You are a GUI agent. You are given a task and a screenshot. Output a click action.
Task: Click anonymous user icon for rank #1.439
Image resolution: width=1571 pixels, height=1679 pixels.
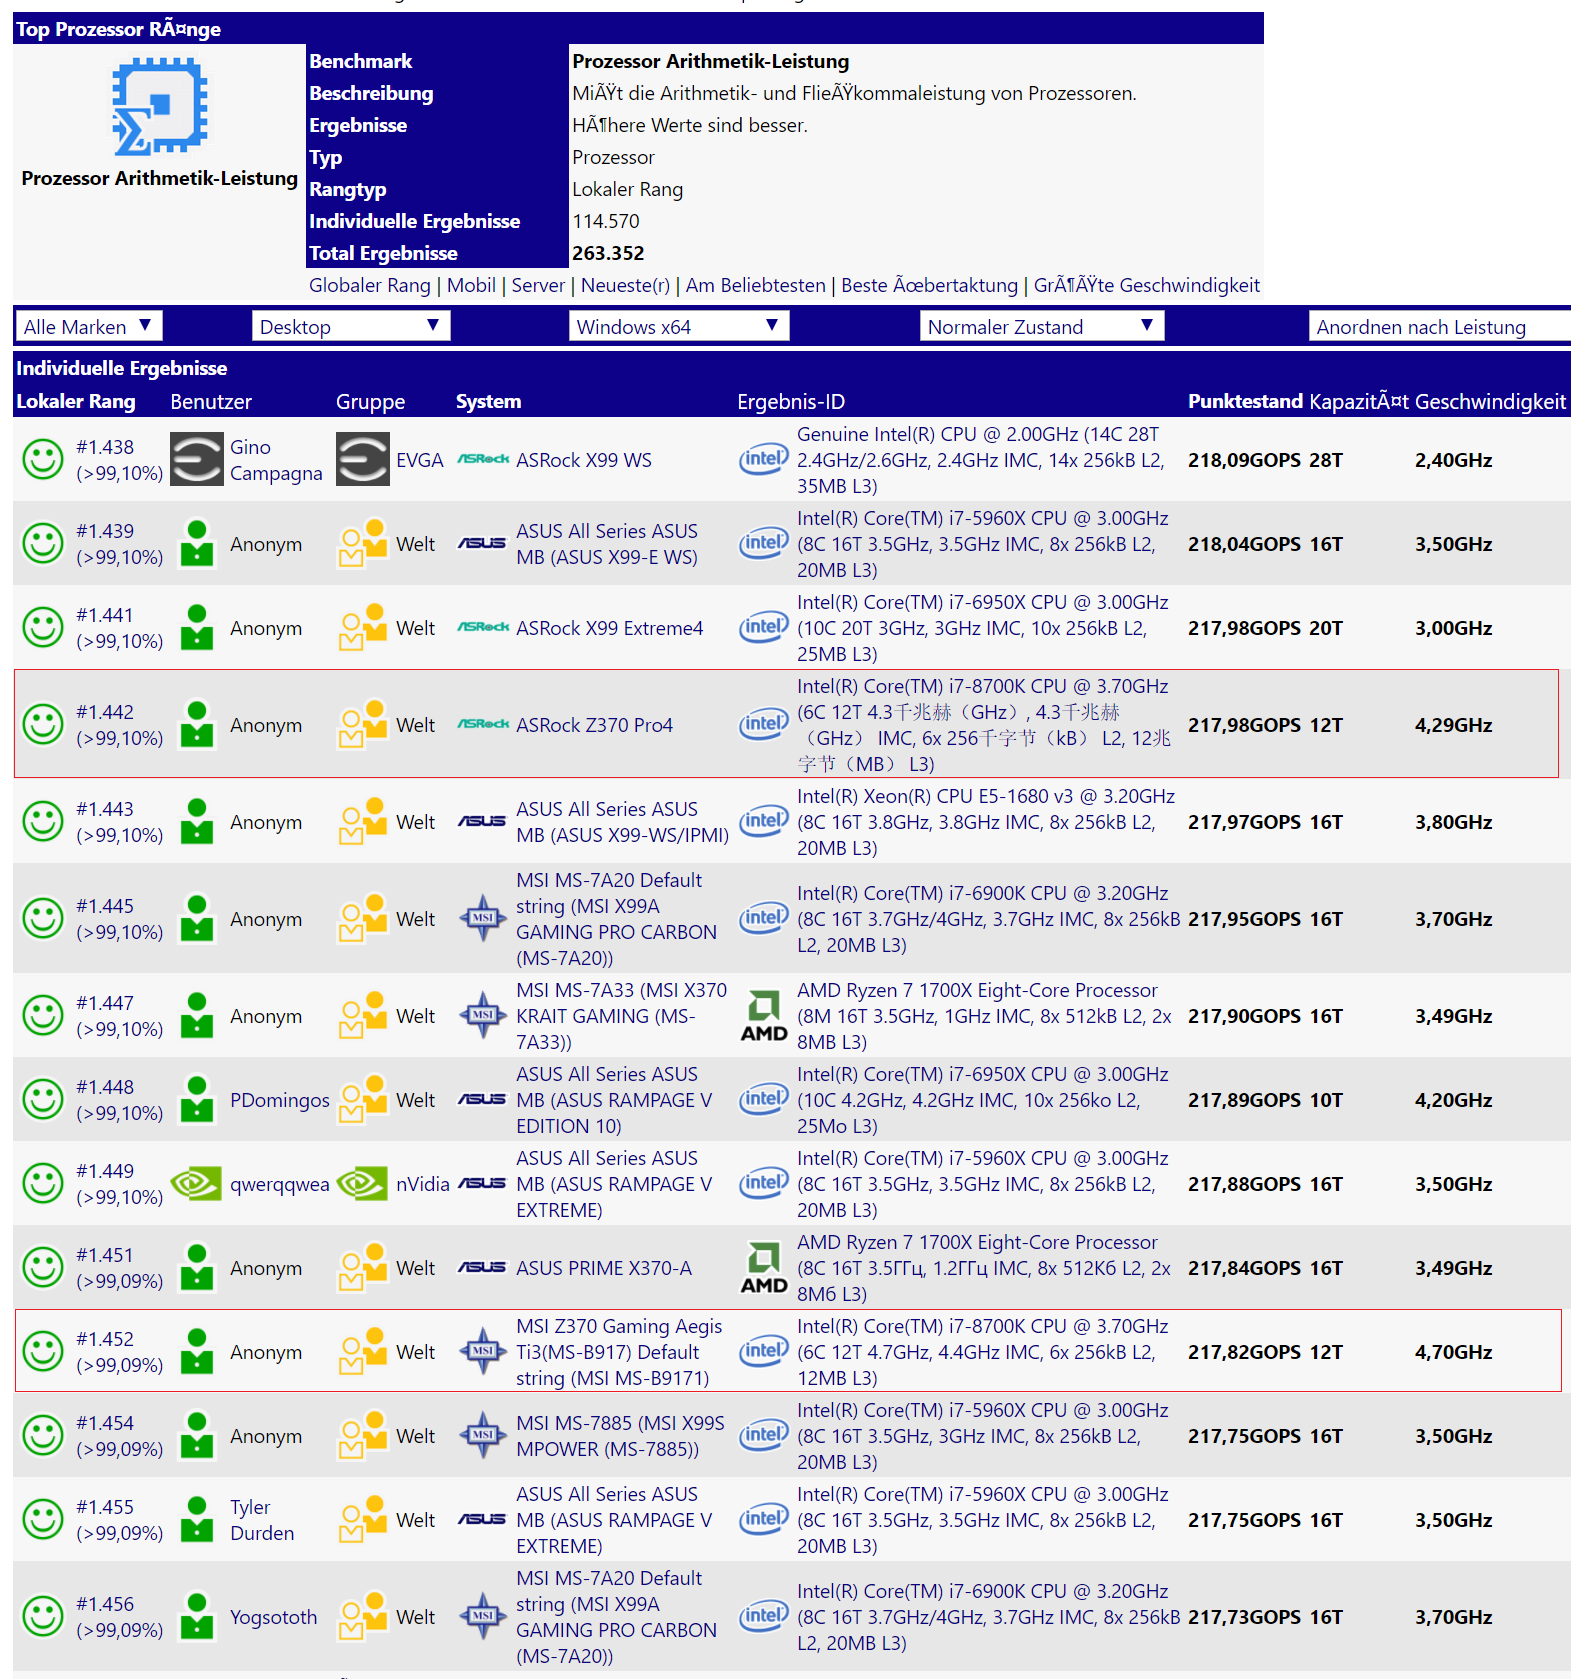pos(197,544)
